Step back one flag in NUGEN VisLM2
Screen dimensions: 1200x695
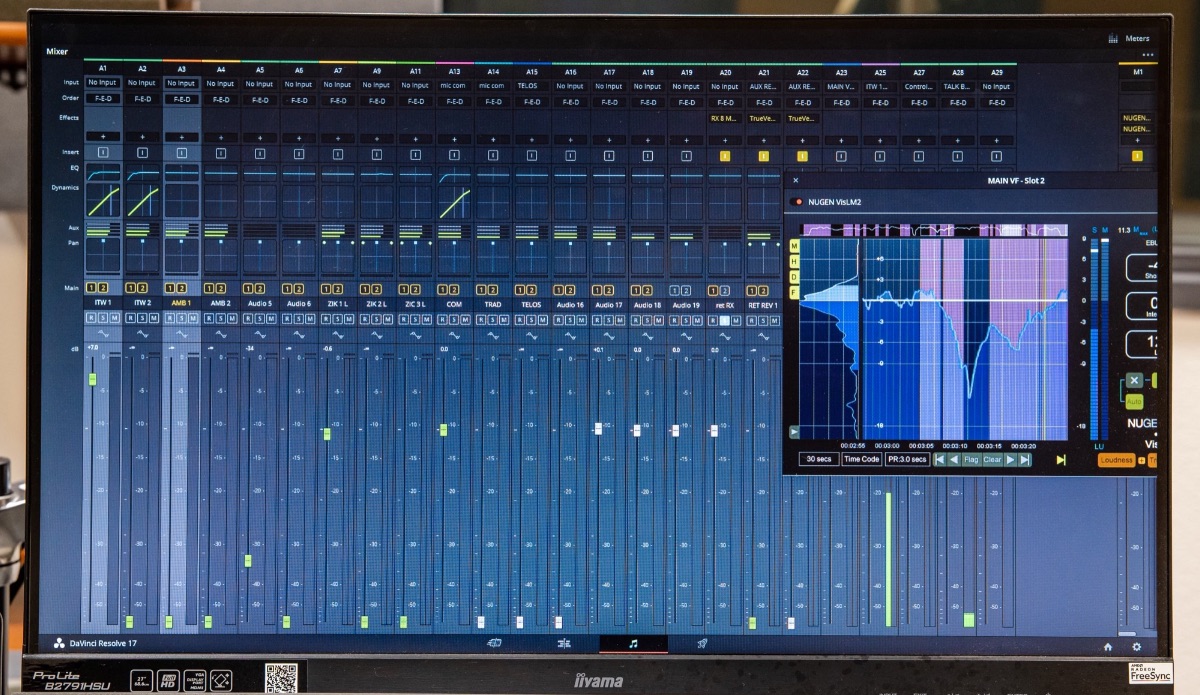pos(954,459)
